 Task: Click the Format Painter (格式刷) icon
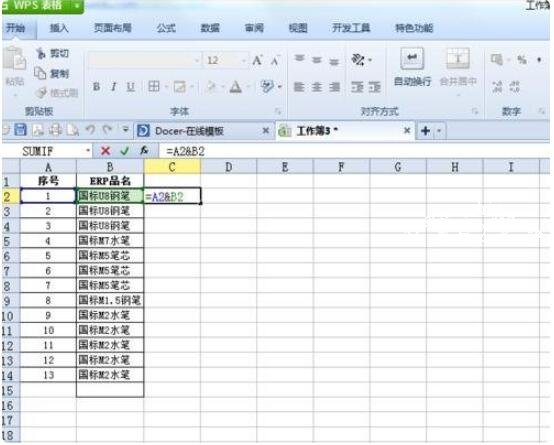41,93
